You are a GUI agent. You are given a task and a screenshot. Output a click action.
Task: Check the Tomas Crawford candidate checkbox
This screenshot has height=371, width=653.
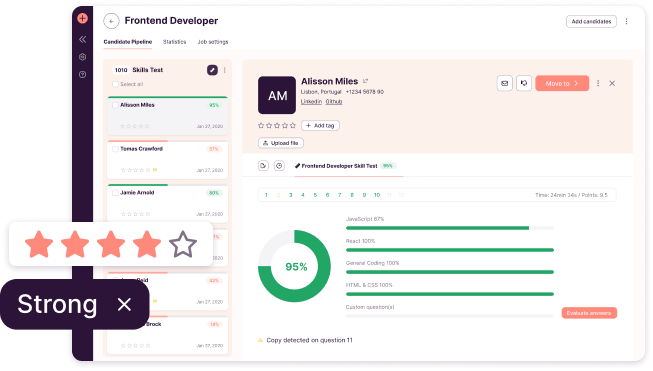115,149
